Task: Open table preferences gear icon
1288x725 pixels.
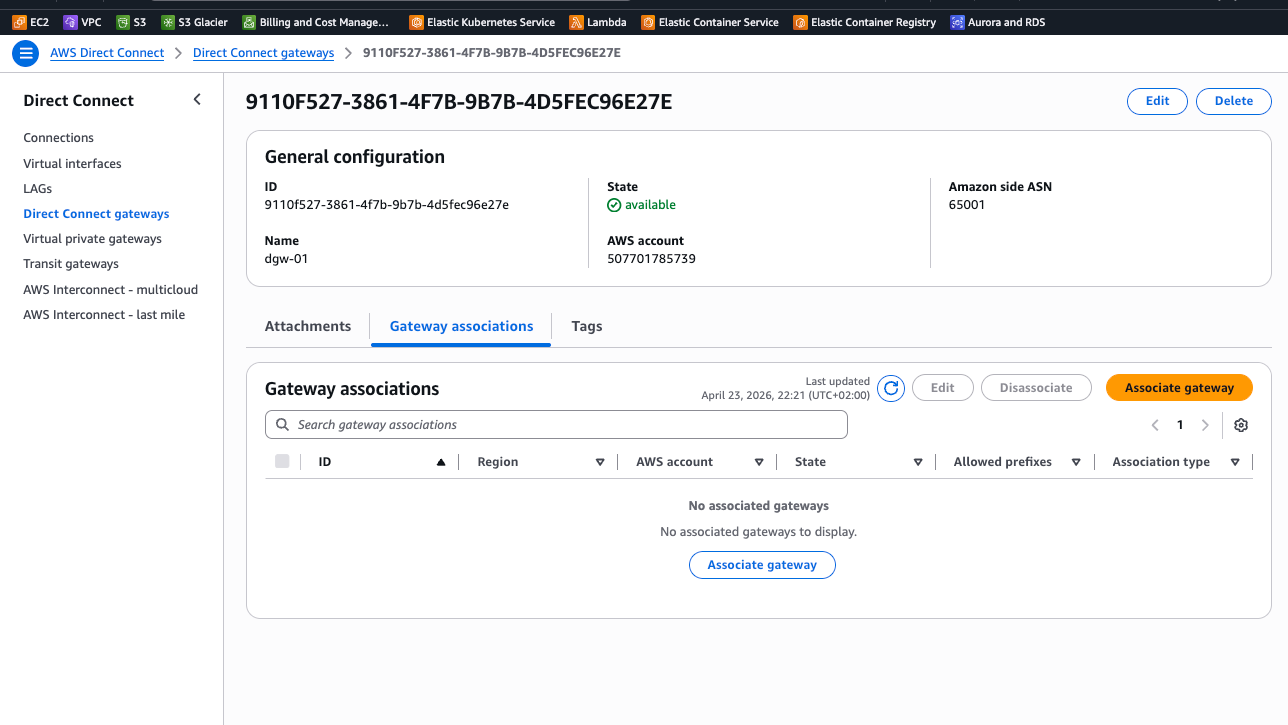Action: (x=1241, y=425)
